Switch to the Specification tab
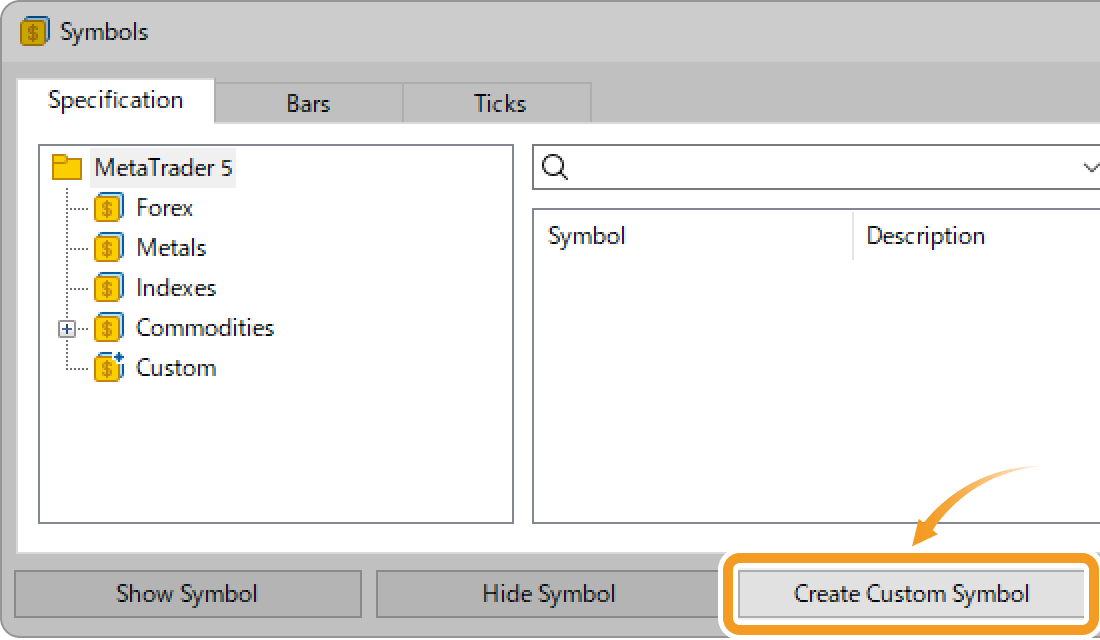Screen dimensions: 1100x640 (x=116, y=100)
